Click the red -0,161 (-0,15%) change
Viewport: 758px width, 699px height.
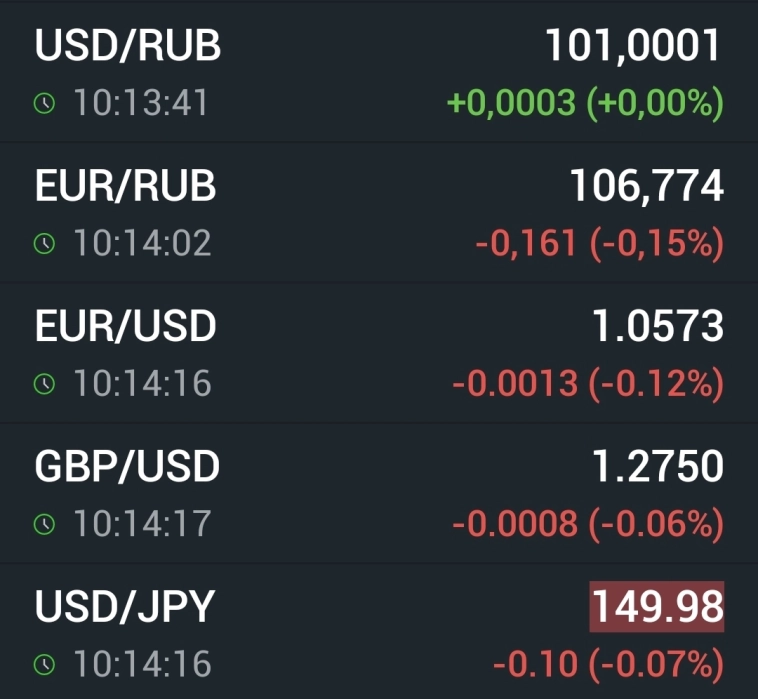coord(599,243)
